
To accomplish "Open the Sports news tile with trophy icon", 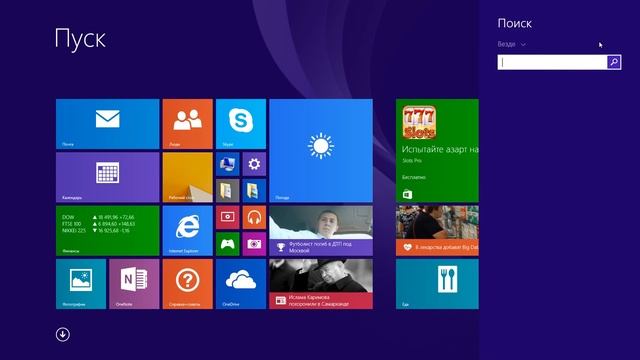I will [321, 231].
